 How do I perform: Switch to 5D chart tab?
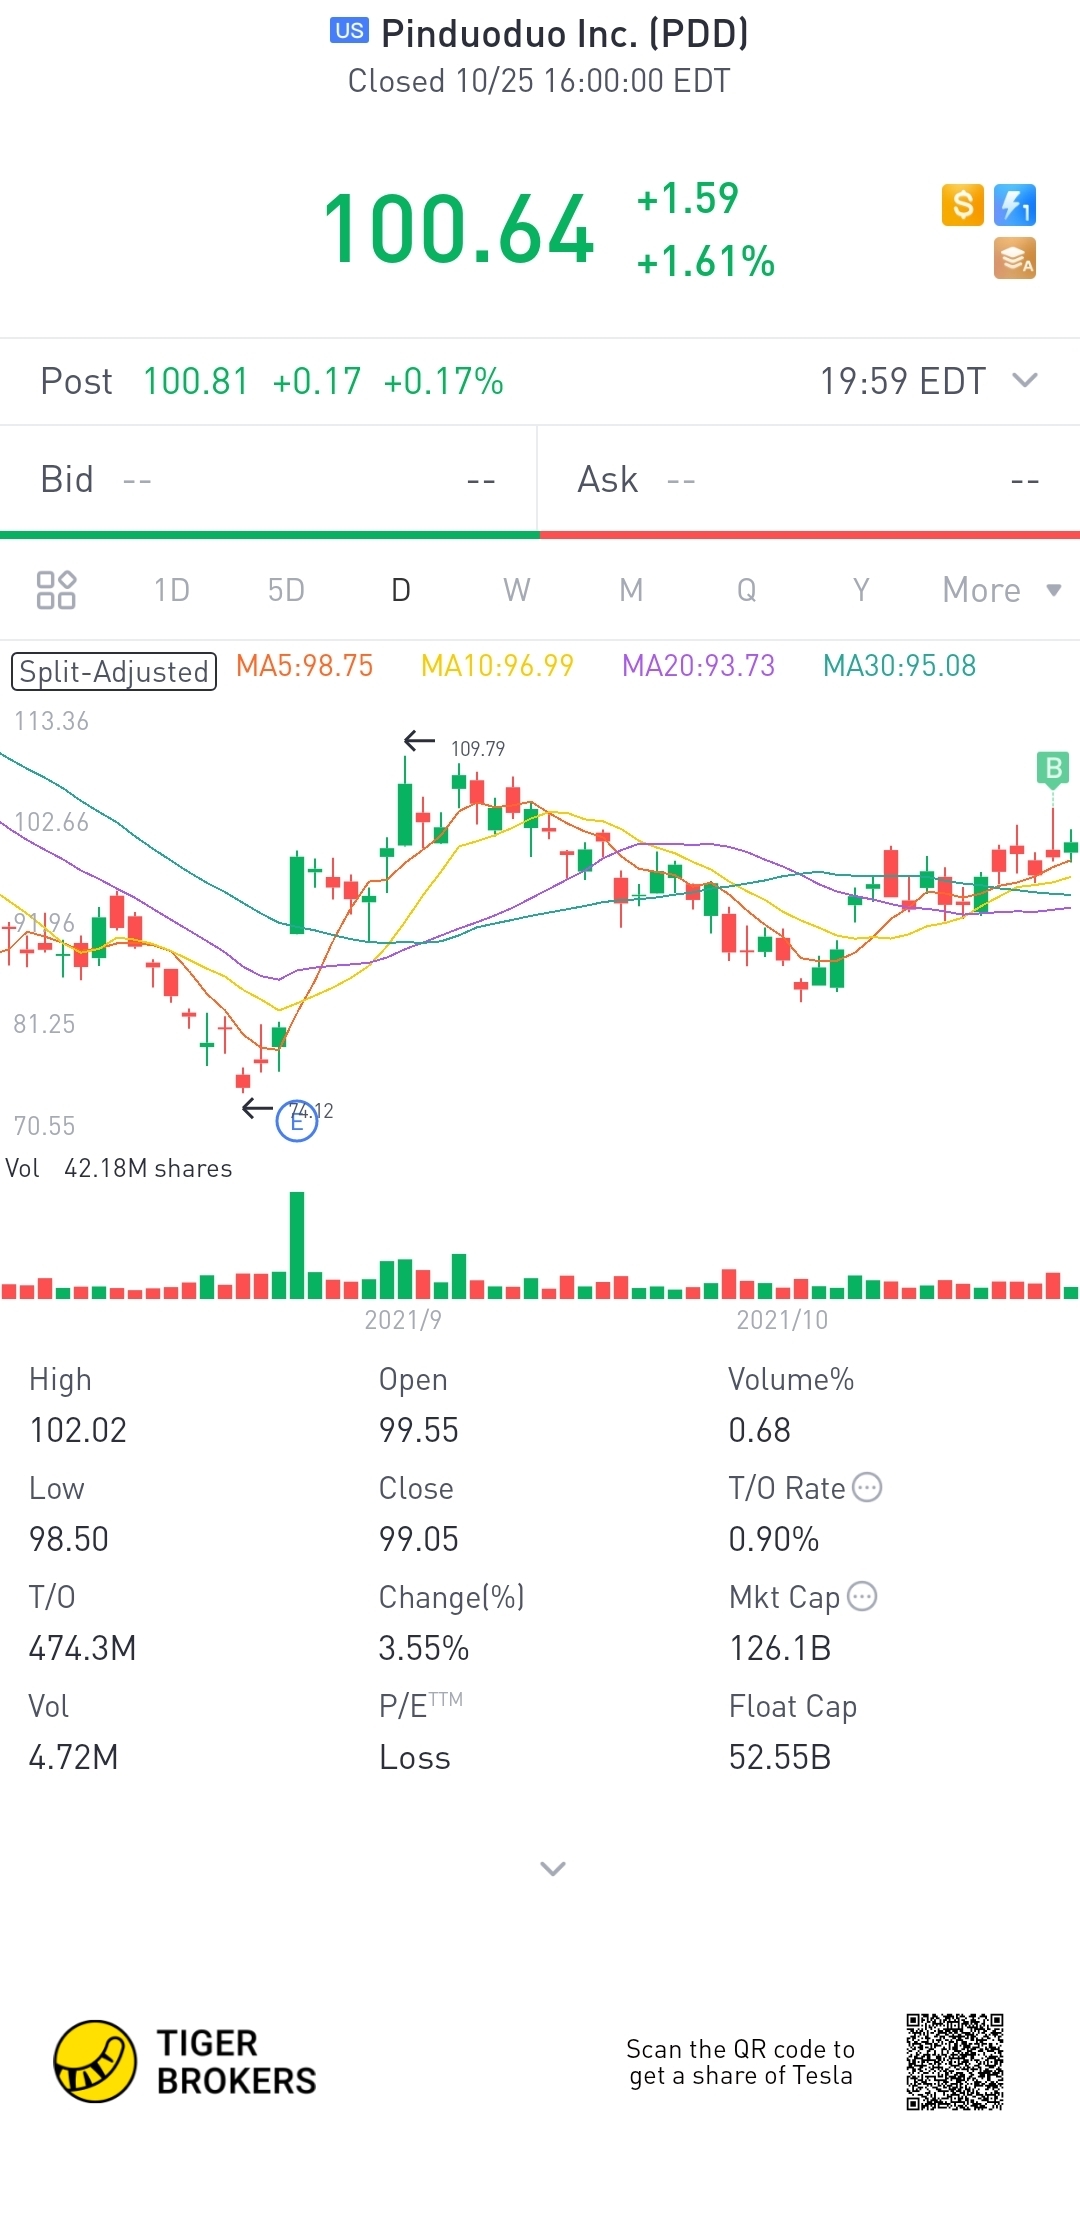point(286,590)
